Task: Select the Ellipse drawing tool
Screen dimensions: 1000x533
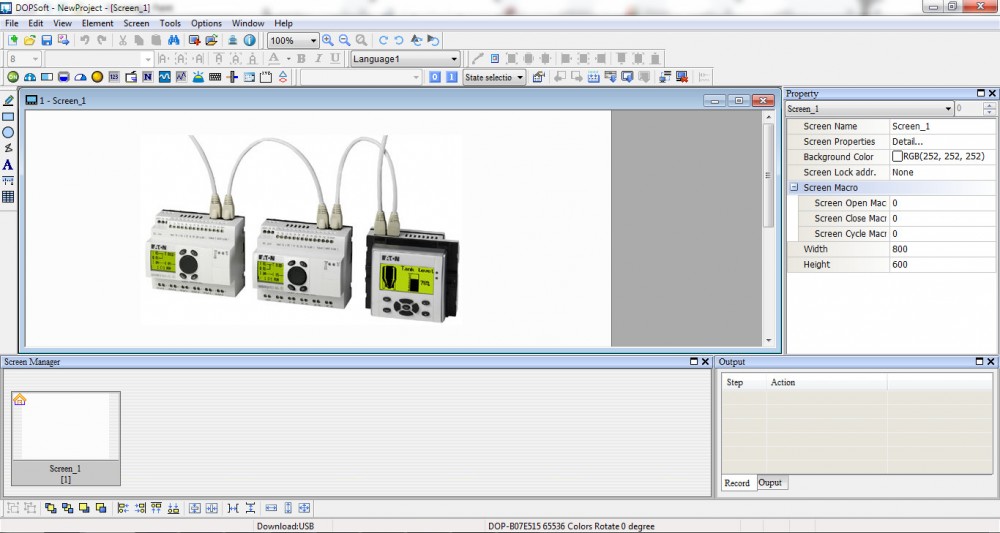Action: coord(8,132)
